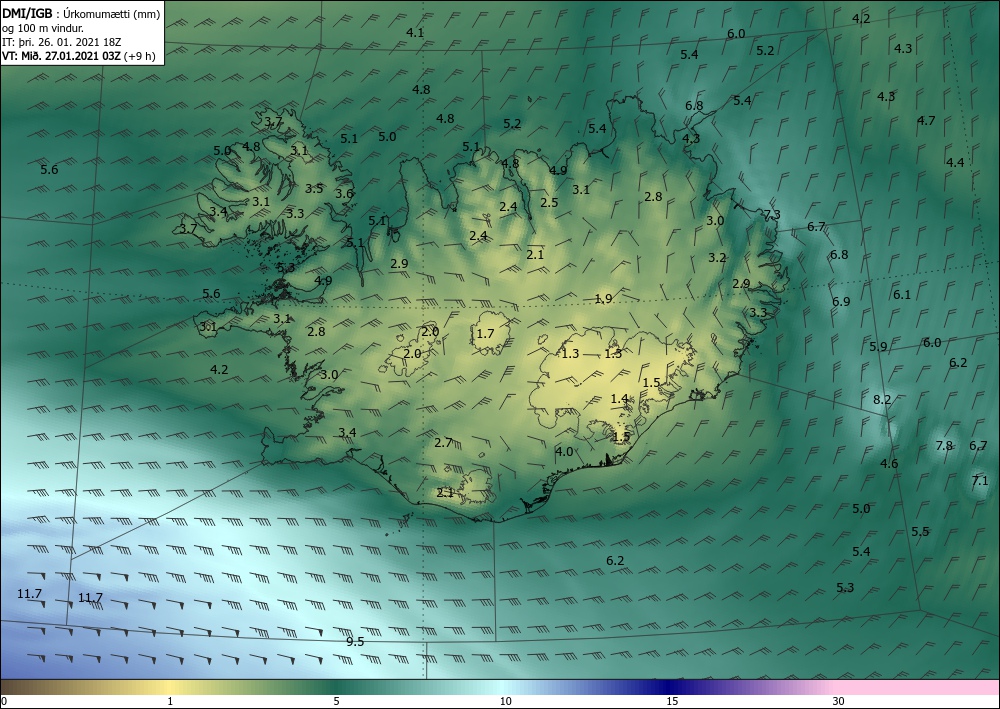Click the 2.5 value on the map

549,203
